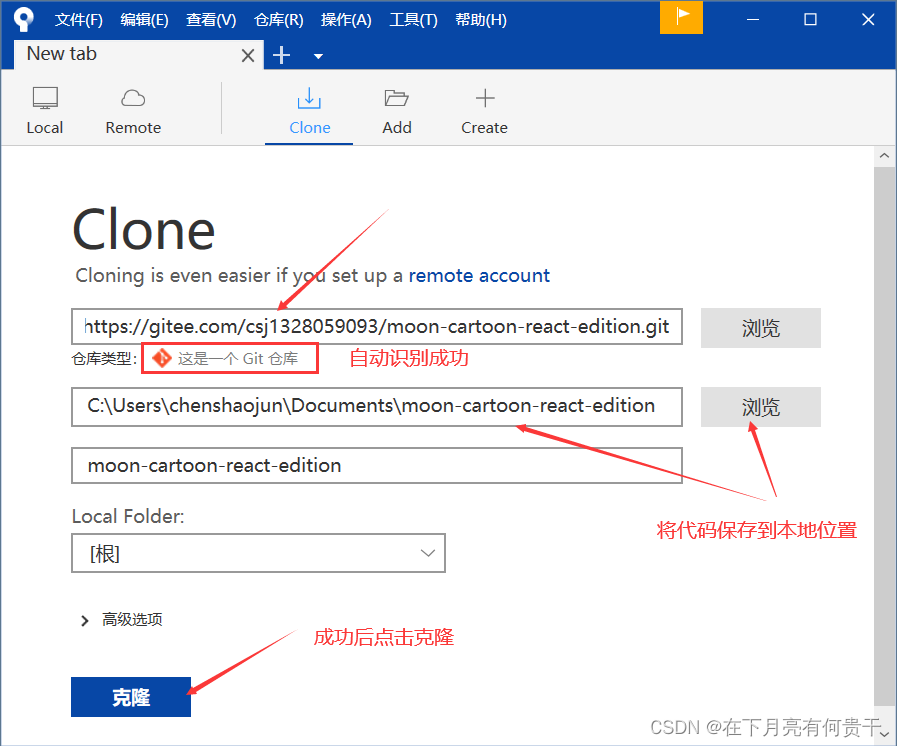Open the Local Folder [根] dropdown

[258, 553]
